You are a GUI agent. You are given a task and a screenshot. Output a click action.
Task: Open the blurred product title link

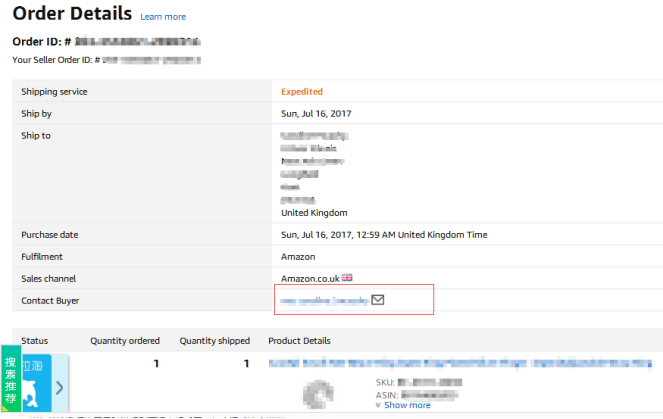point(460,363)
